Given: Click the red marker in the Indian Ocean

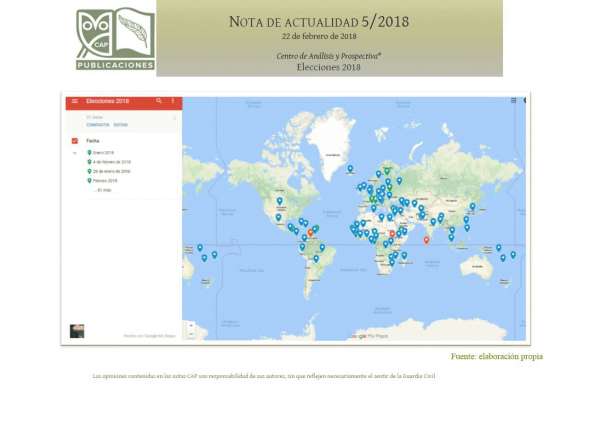Looking at the screenshot, I should [x=427, y=239].
